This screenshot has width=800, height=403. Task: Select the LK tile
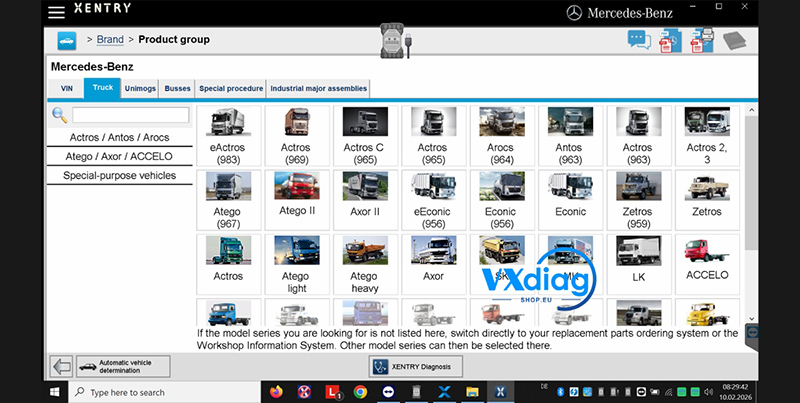[x=639, y=264]
